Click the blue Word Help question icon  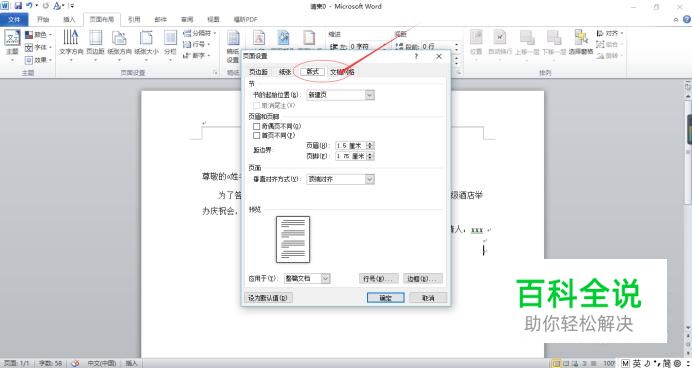pyautogui.click(x=687, y=19)
